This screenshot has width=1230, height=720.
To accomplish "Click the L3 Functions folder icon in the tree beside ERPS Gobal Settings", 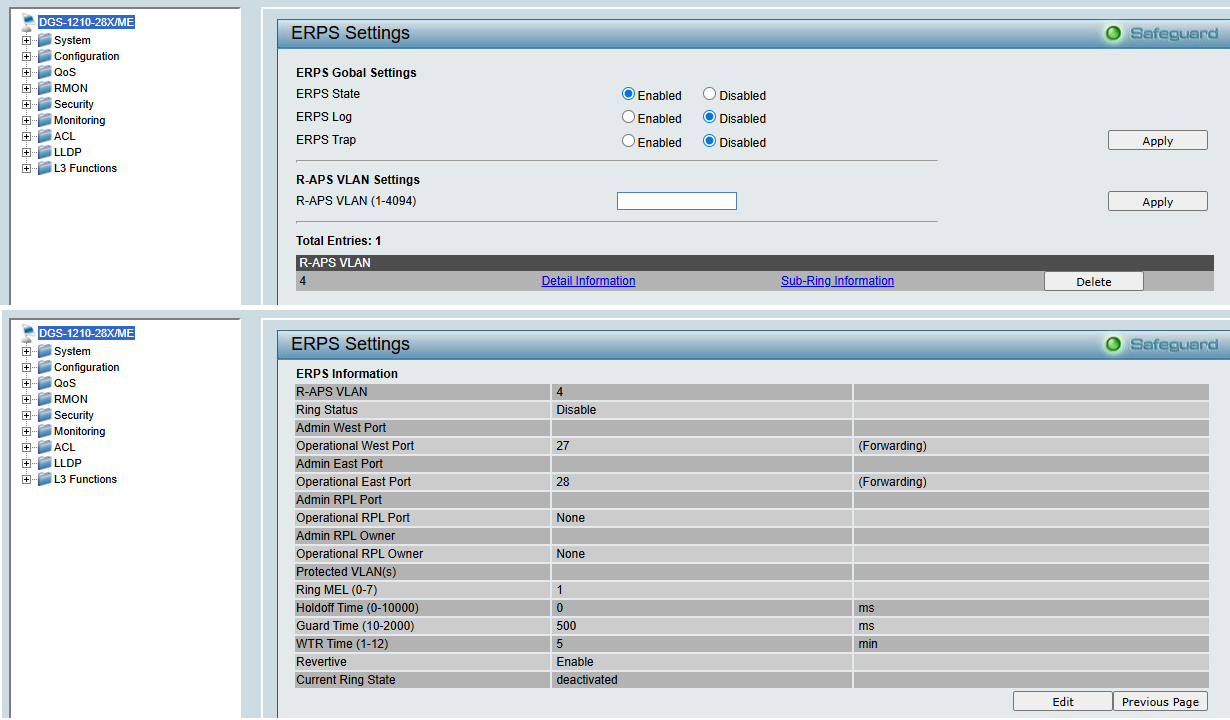I will point(45,168).
